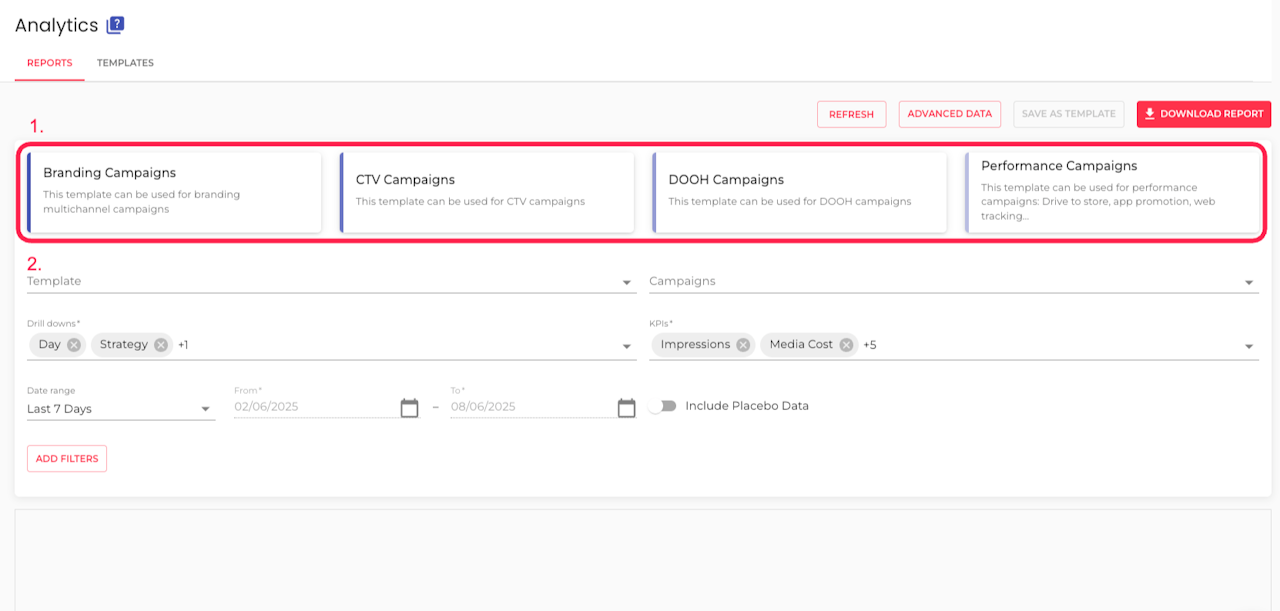Toggle Include Placebo Data switch

point(662,406)
